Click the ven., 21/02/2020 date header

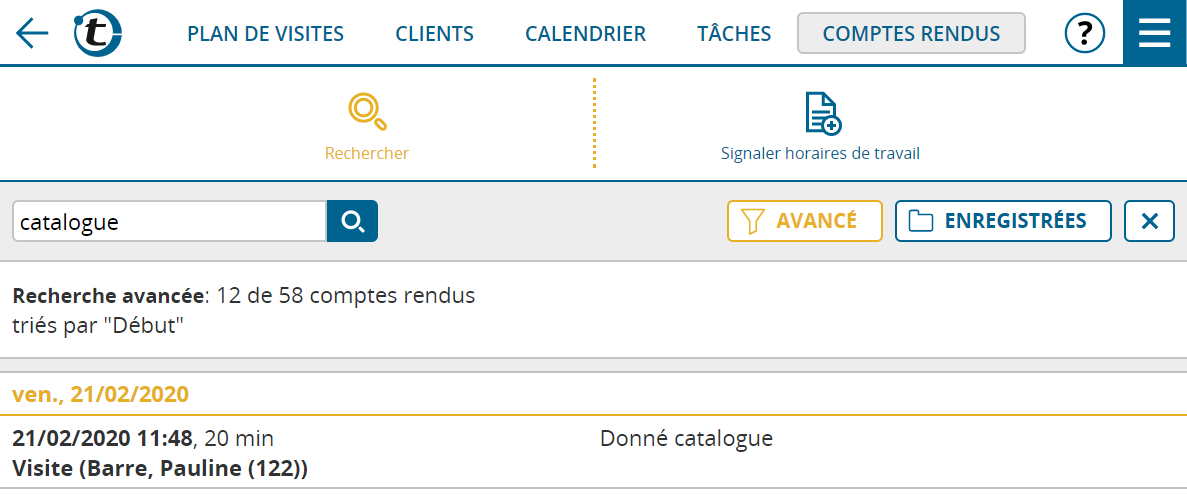tap(101, 394)
